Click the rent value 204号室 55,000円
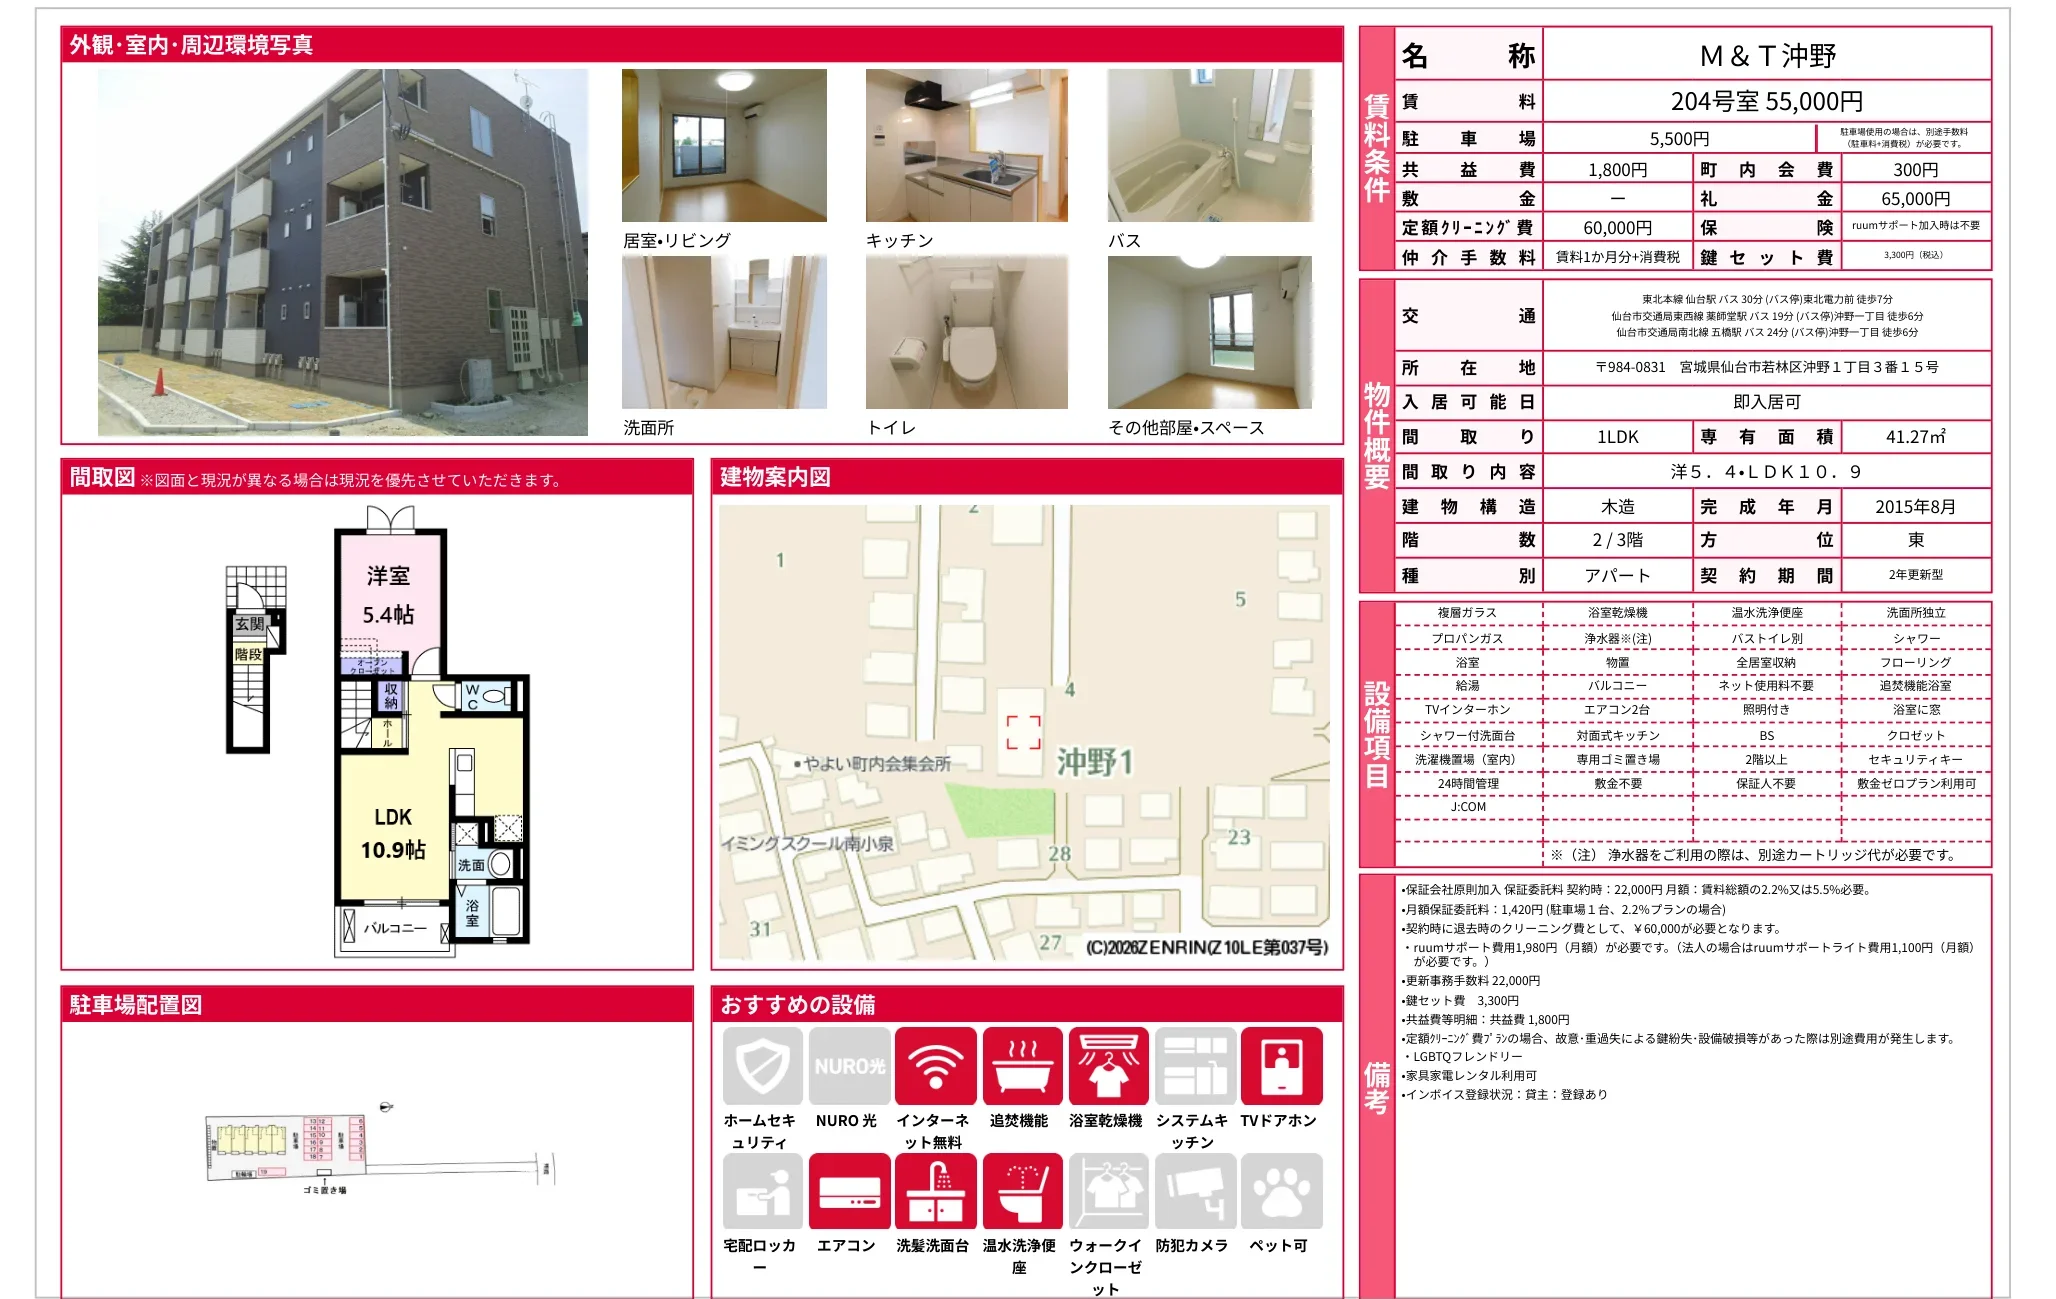The height and width of the screenshot is (1299, 2056). click(x=1767, y=101)
